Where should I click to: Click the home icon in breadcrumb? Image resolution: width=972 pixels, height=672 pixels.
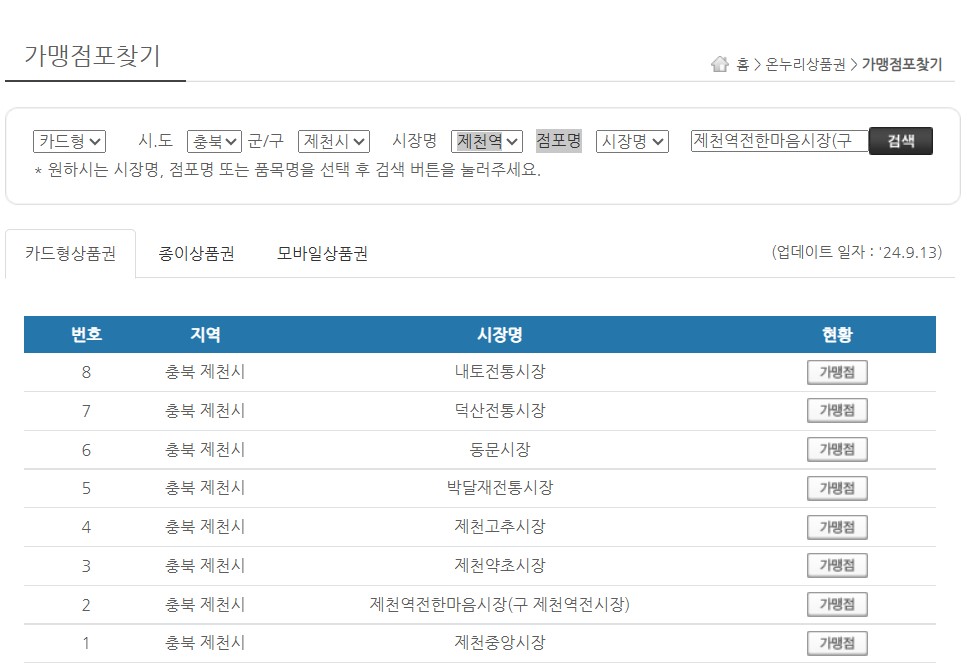click(720, 64)
